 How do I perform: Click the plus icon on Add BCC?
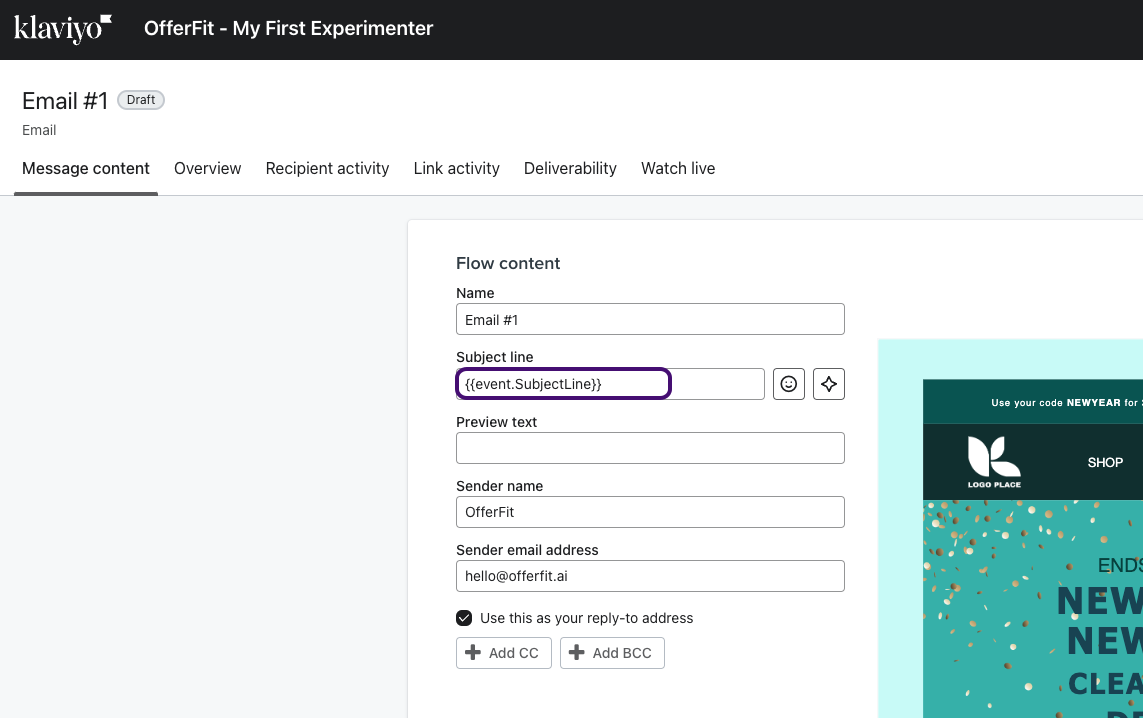tap(577, 652)
